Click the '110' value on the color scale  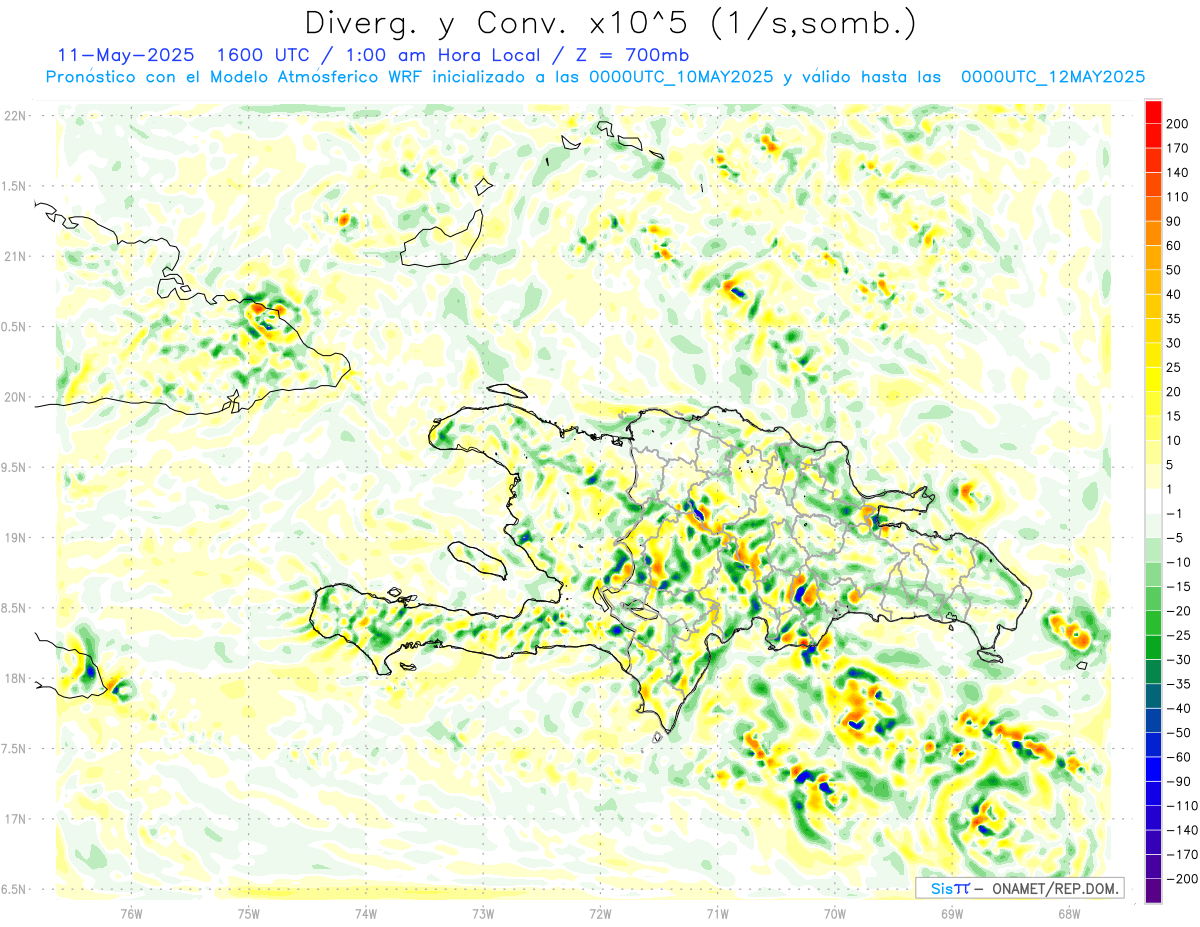coord(1177,197)
